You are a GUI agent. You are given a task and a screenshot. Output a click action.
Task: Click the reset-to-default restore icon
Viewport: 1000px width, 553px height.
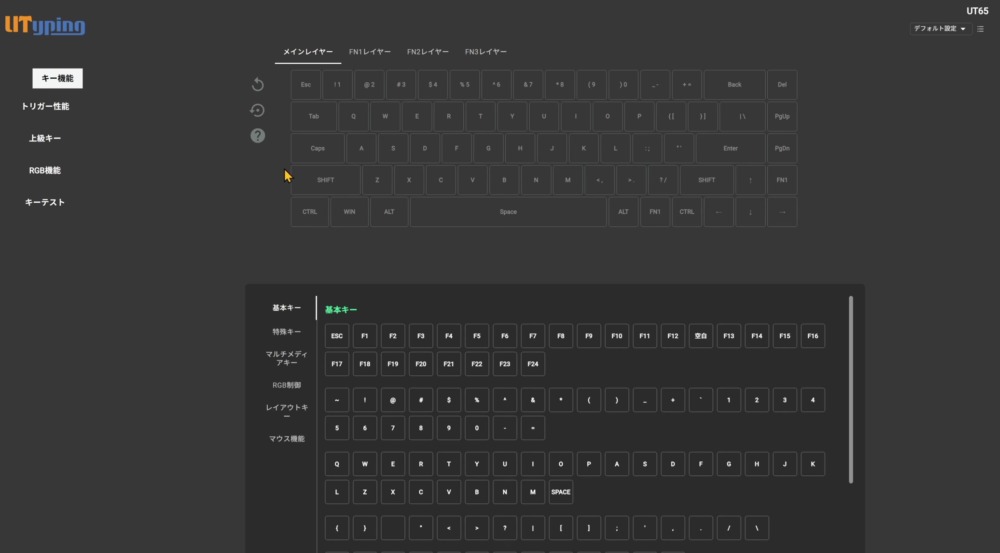(x=258, y=110)
